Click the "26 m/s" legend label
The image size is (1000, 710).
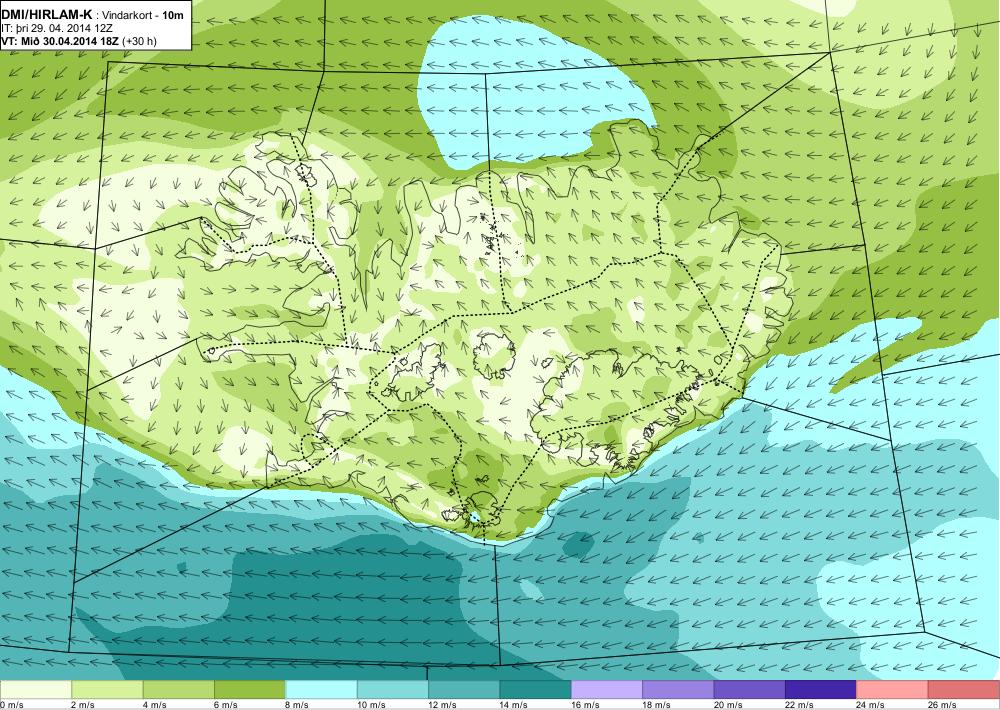943,705
